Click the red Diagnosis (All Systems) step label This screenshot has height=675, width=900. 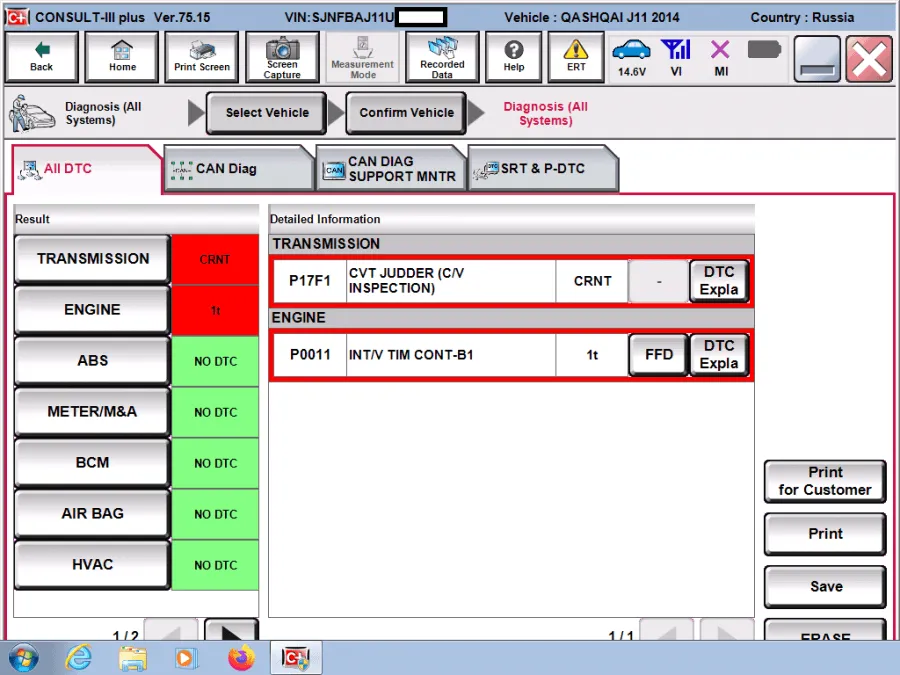pos(545,114)
